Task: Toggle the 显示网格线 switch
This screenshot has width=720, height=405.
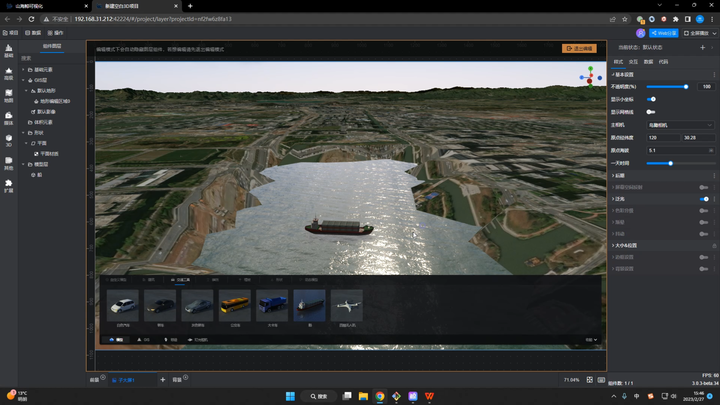Action: tap(652, 112)
